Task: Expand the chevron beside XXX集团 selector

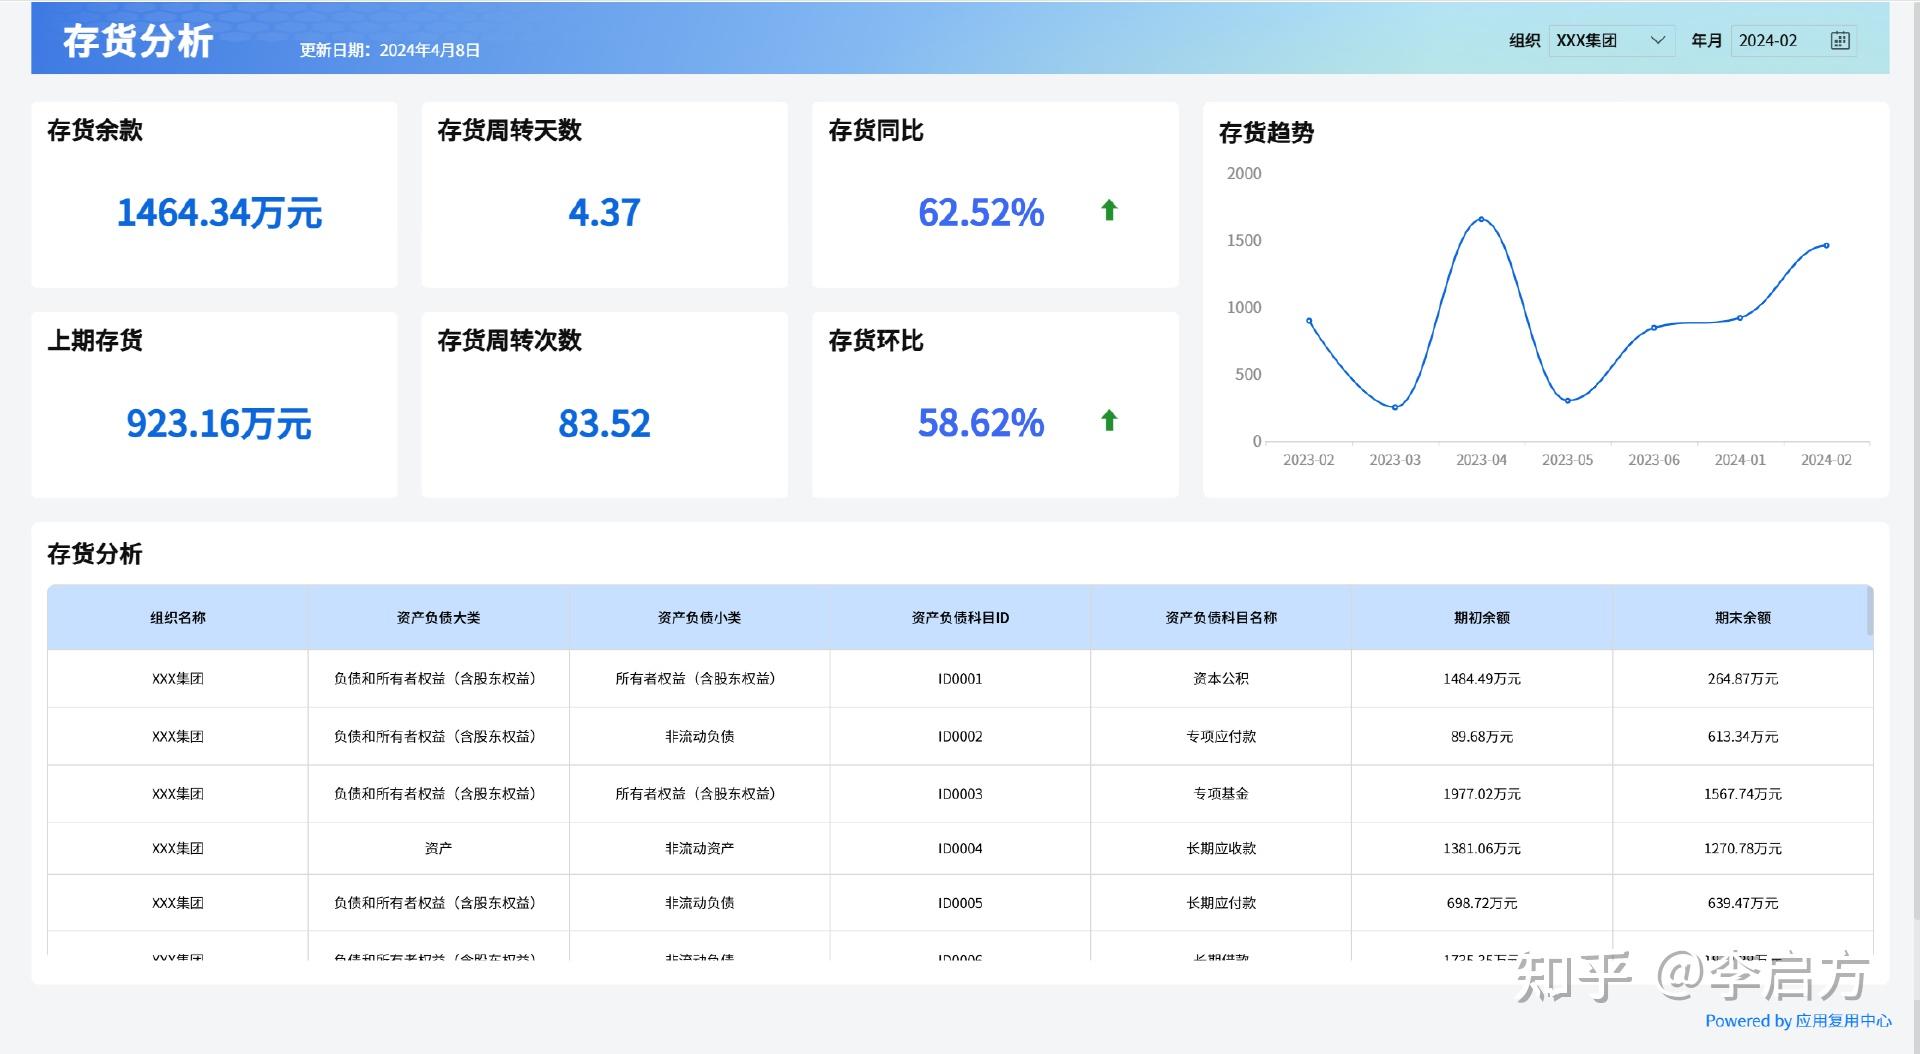Action: point(1659,41)
